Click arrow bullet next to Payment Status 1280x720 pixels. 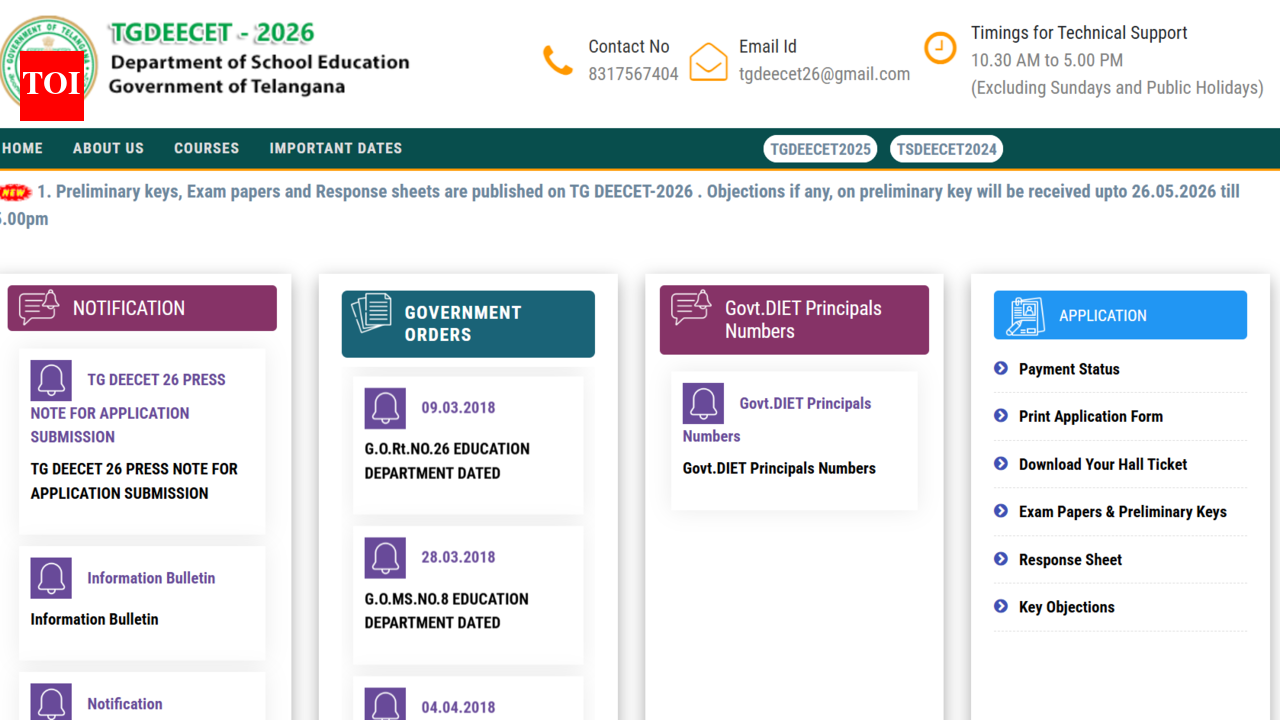(1001, 368)
